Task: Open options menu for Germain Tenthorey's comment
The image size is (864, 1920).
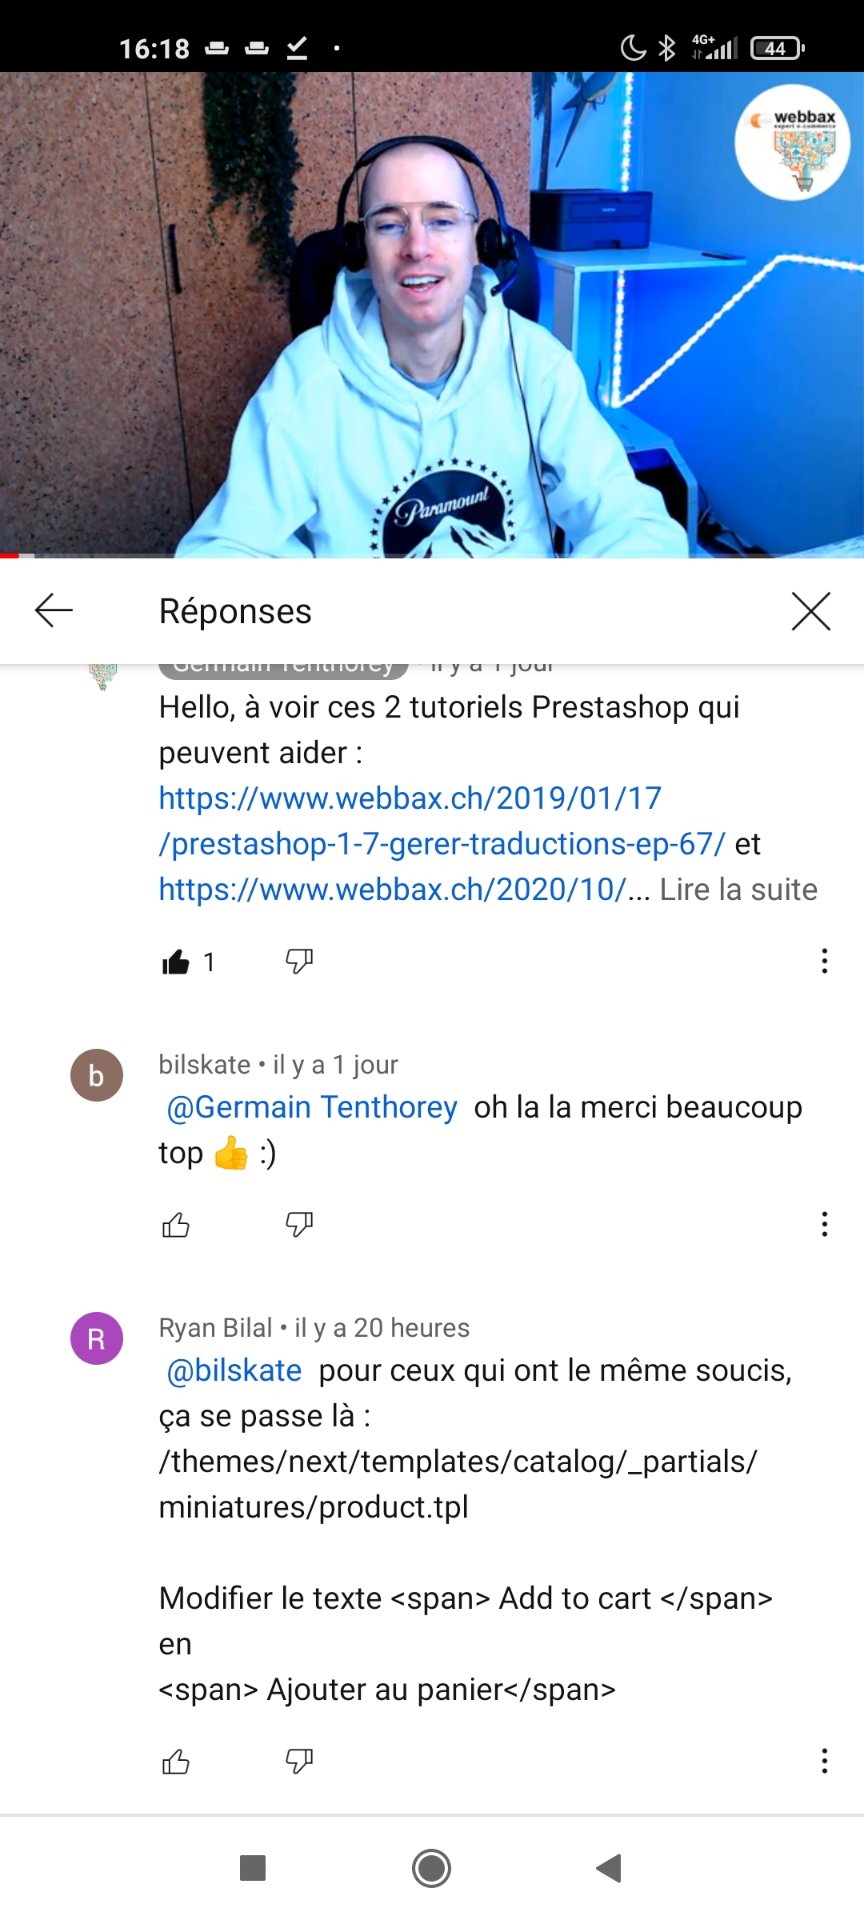Action: pyautogui.click(x=824, y=961)
